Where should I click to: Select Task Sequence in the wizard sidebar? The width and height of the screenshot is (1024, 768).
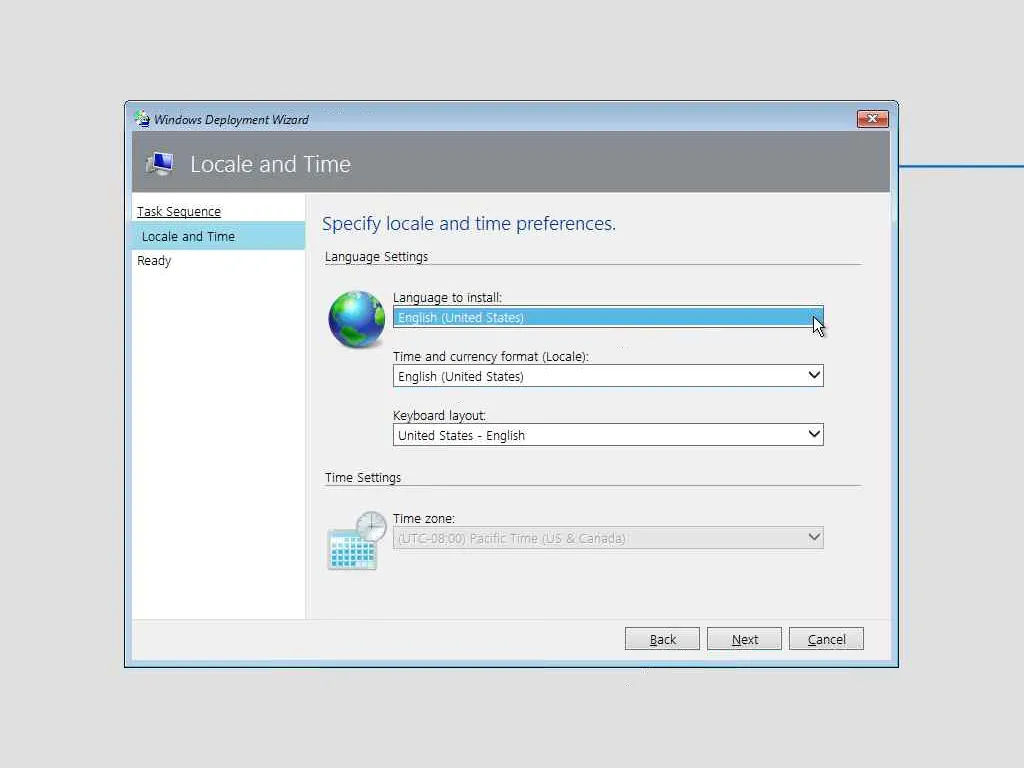(x=179, y=212)
